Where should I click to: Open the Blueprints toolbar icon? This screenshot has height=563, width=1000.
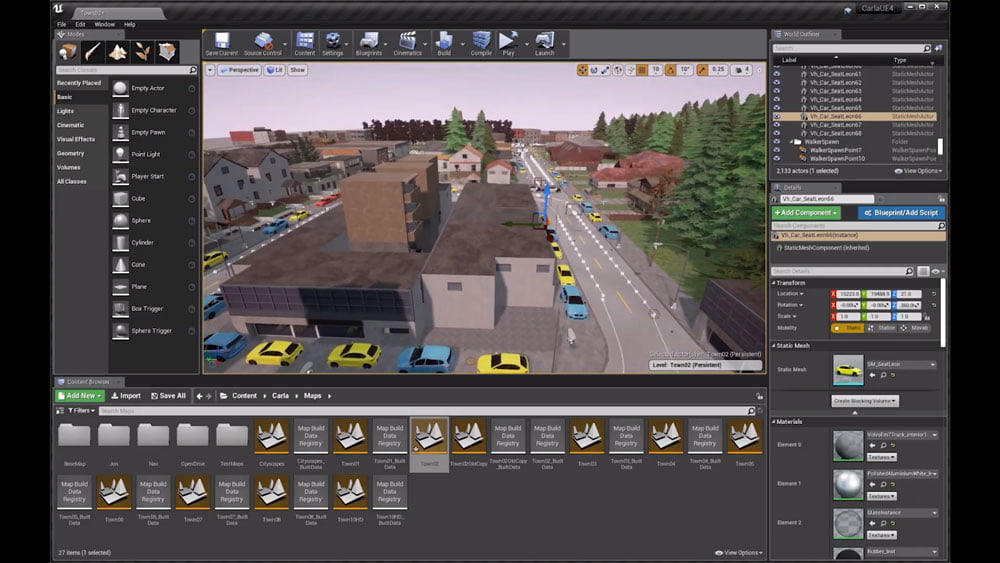point(368,42)
